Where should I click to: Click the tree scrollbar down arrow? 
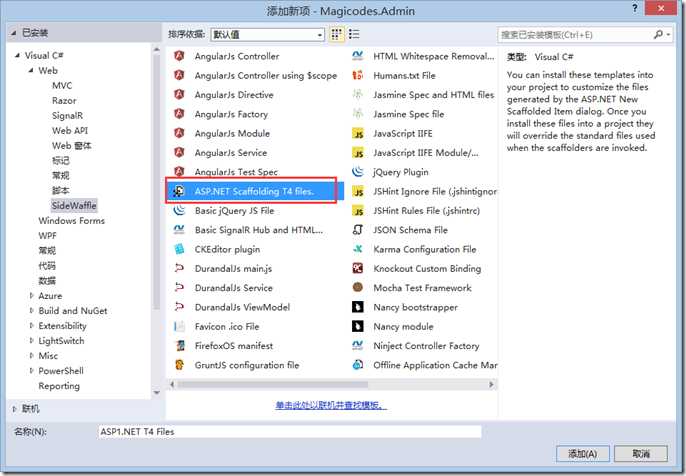coord(156,393)
